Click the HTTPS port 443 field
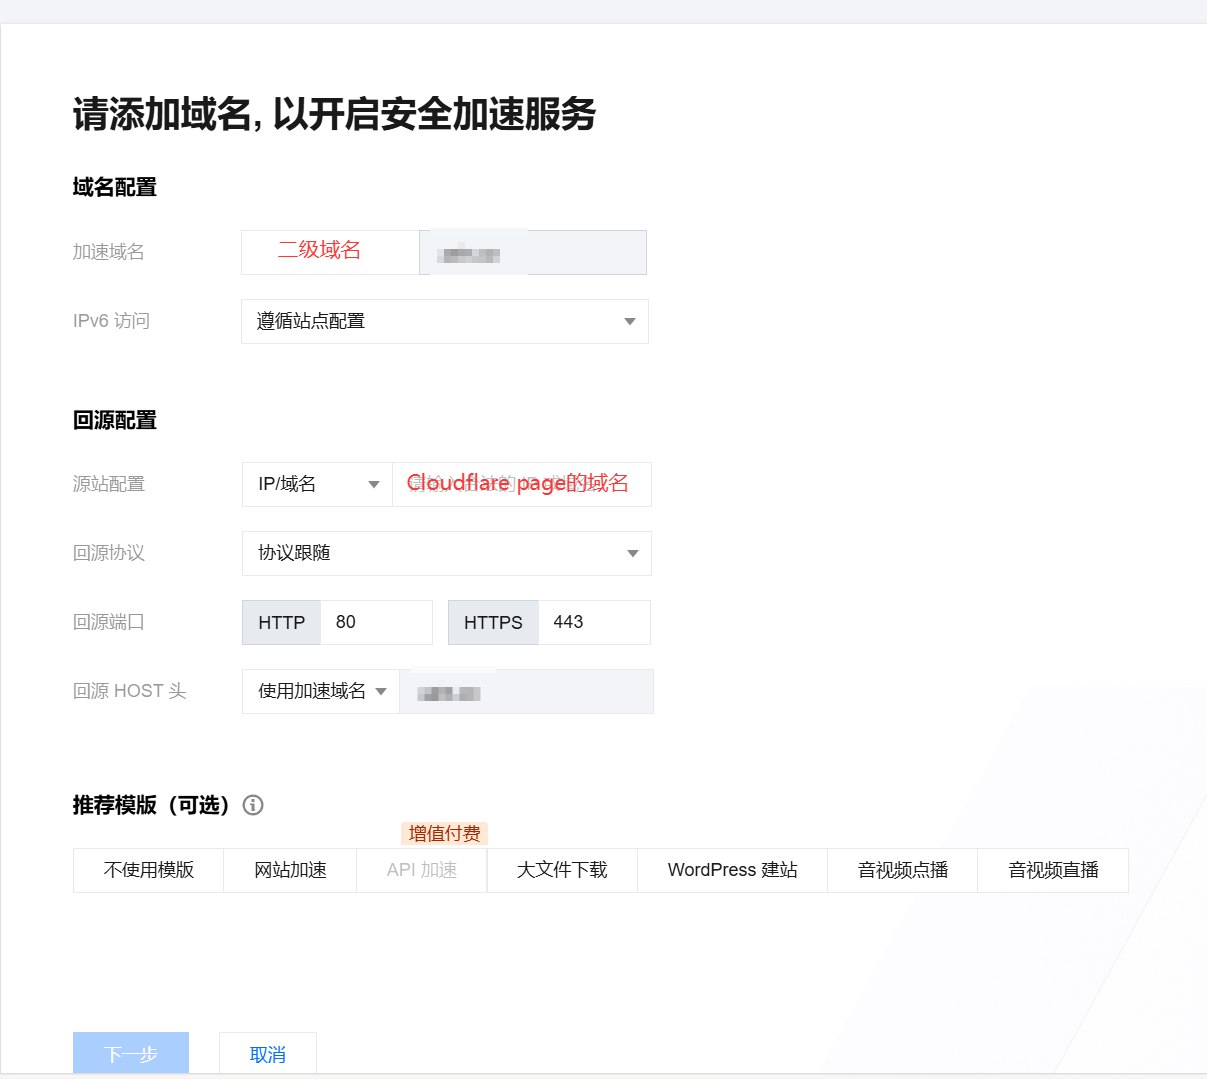1207x1079 pixels. [x=594, y=622]
